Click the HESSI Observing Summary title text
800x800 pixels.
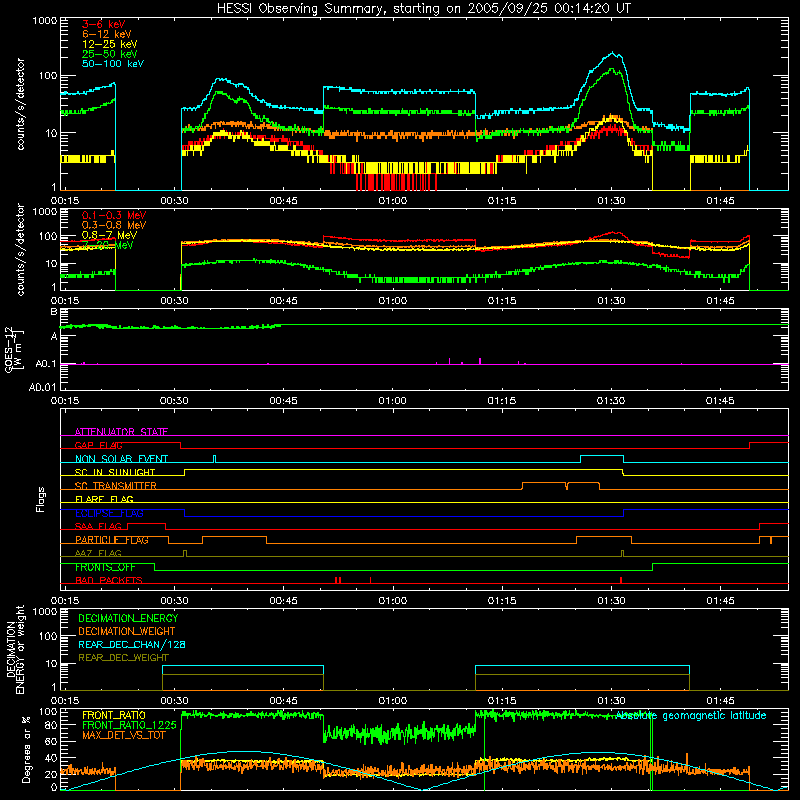click(423, 9)
